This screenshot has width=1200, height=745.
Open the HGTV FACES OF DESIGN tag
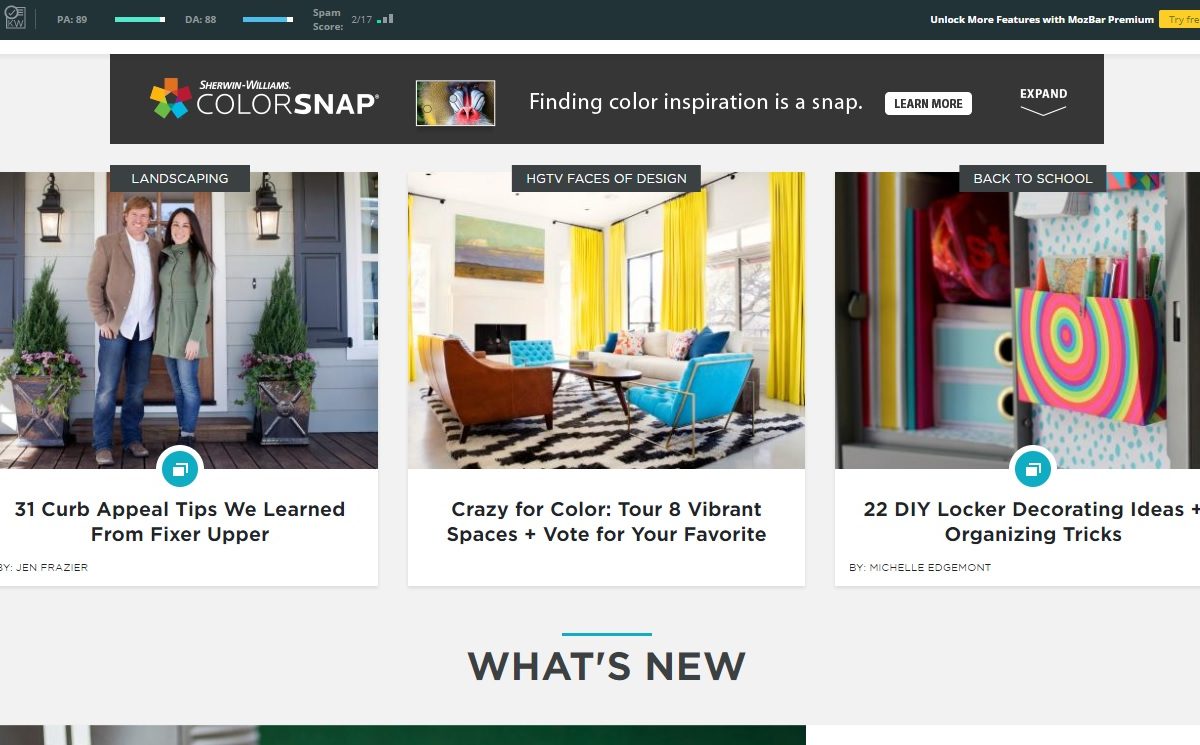(606, 178)
